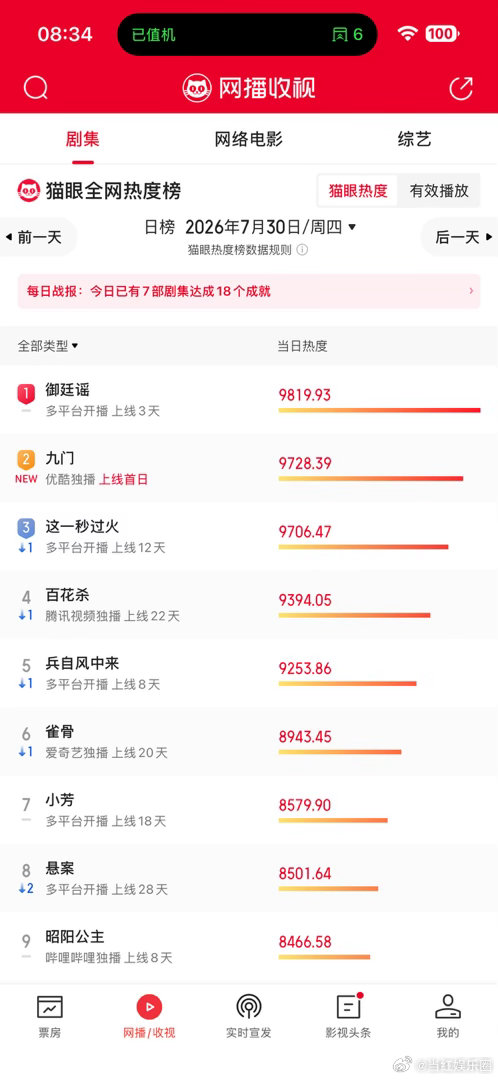Tap the 网播/收视 play icon
The image size is (498, 1080).
(149, 1007)
